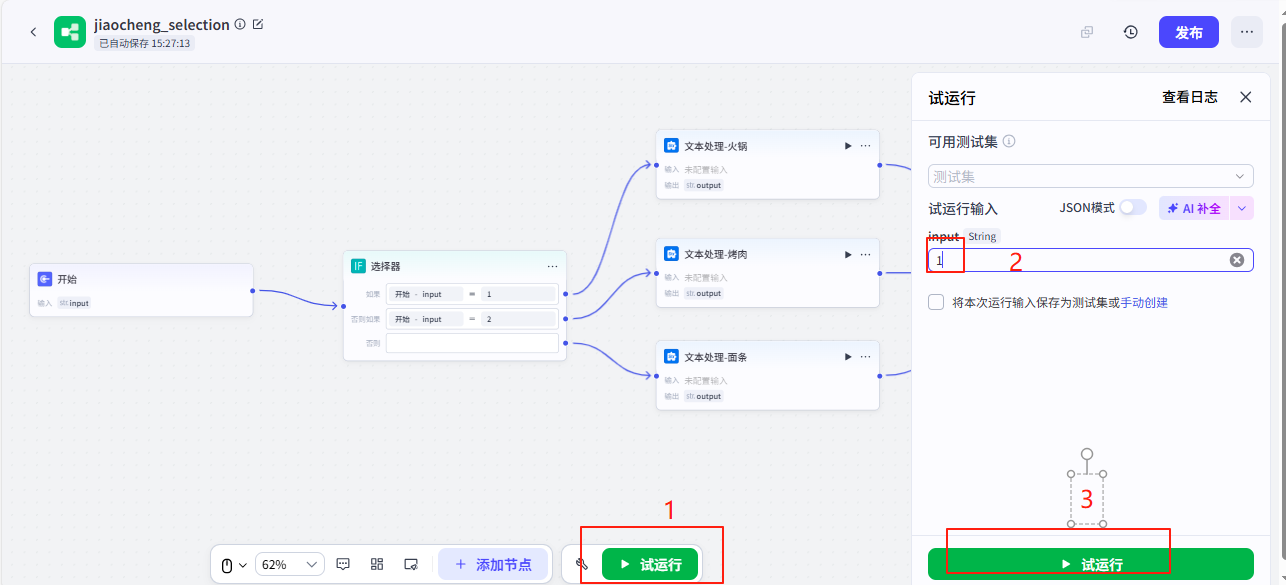Click the 文本处理-烤肉 node icon
Viewport: 1286px width, 585px height.
[672, 254]
